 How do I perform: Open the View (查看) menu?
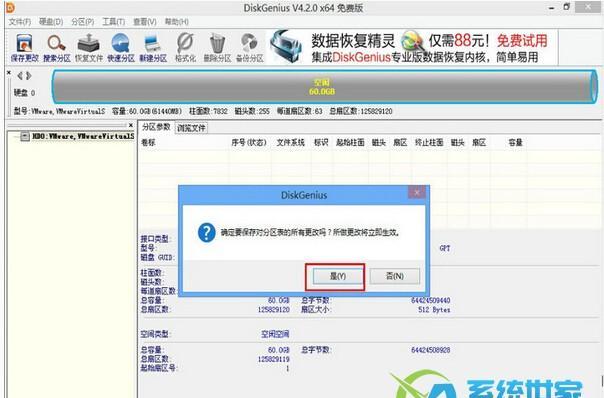144,22
